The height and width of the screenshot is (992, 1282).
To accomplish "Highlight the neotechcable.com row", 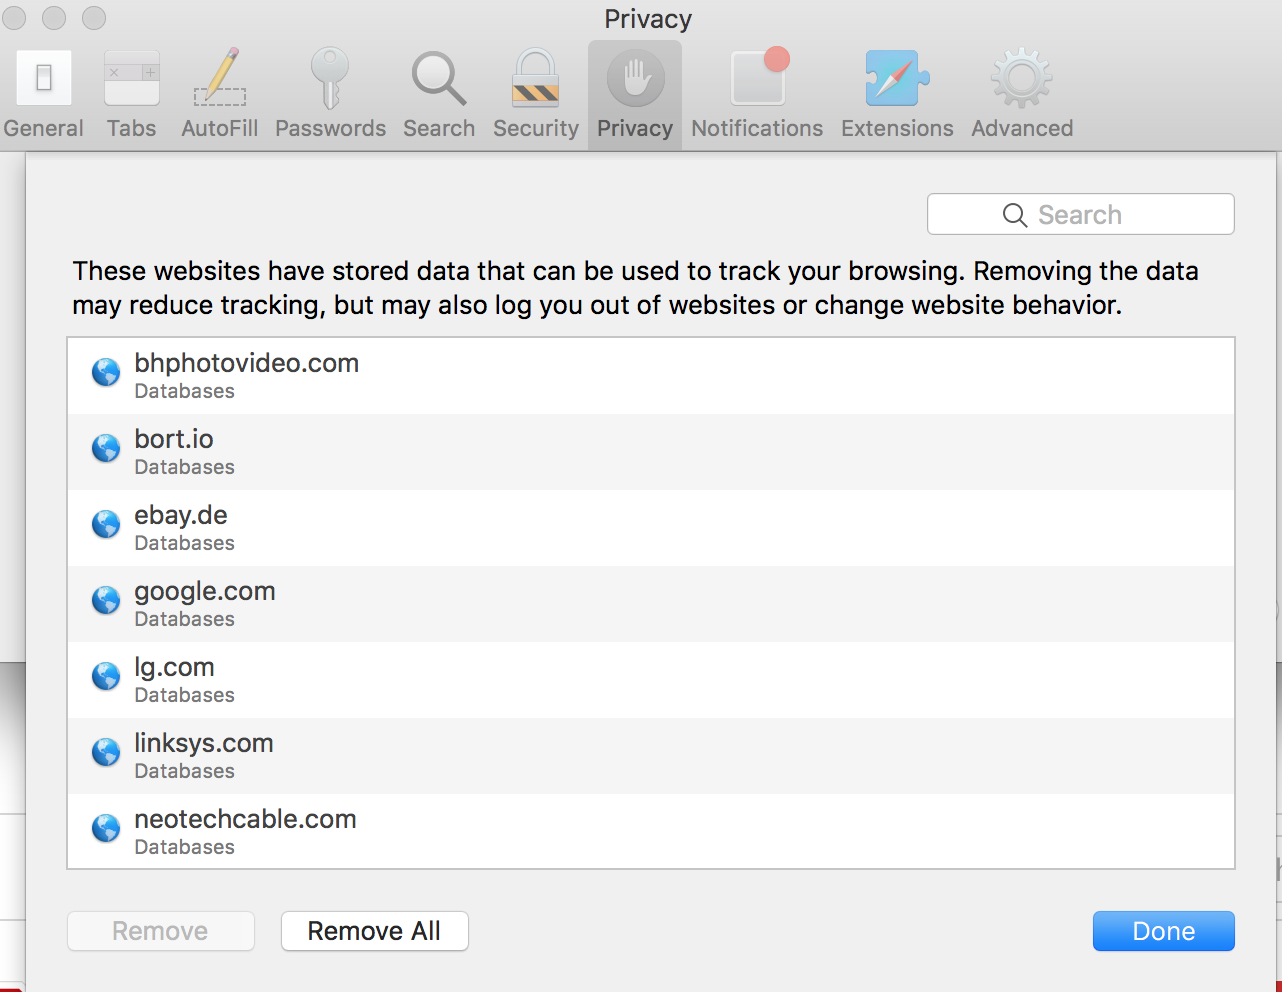I will tap(651, 831).
